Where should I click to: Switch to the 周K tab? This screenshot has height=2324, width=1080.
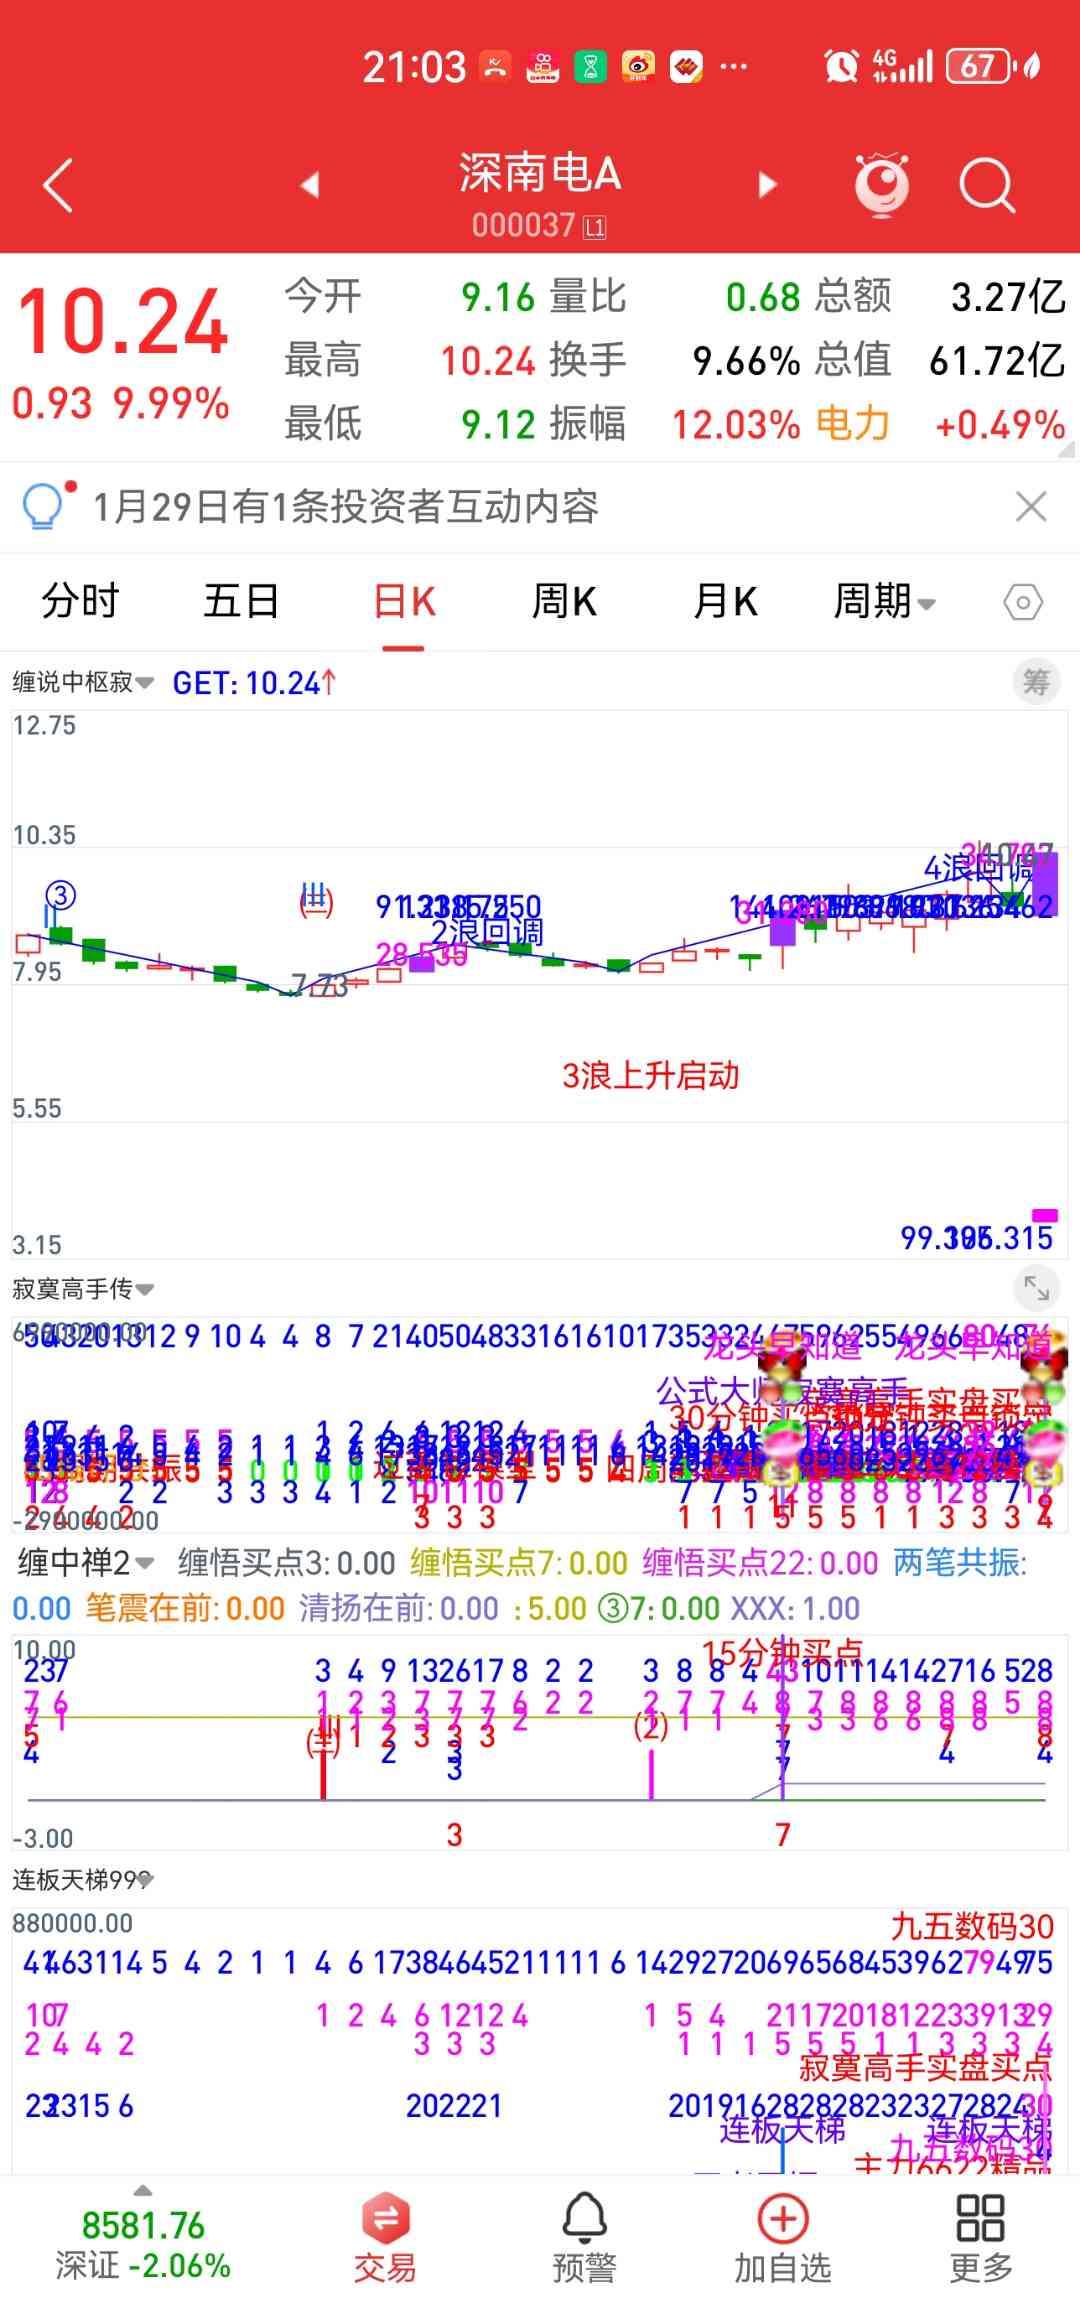click(564, 602)
